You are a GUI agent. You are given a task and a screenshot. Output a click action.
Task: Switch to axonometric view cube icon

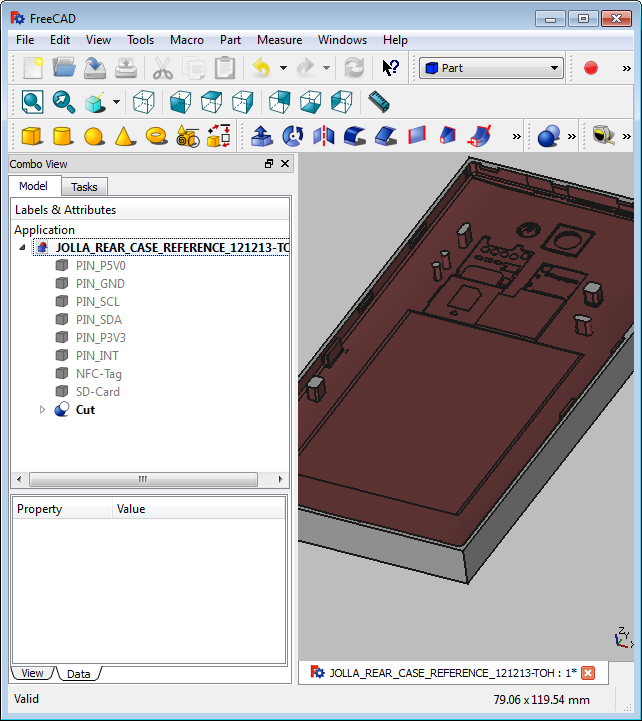[x=143, y=102]
